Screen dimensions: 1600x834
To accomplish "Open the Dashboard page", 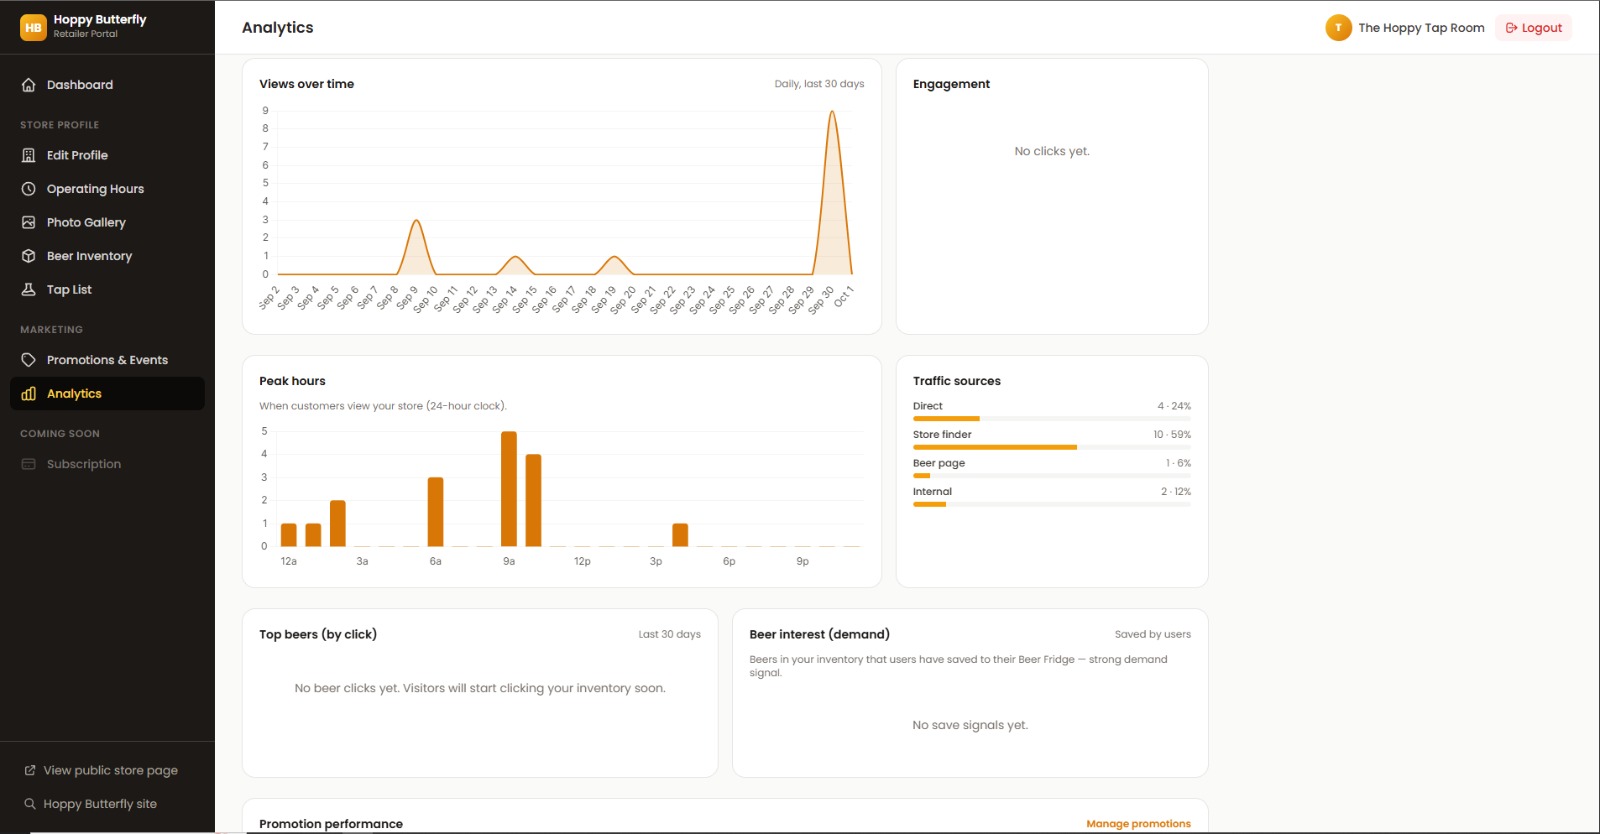I will point(107,85).
